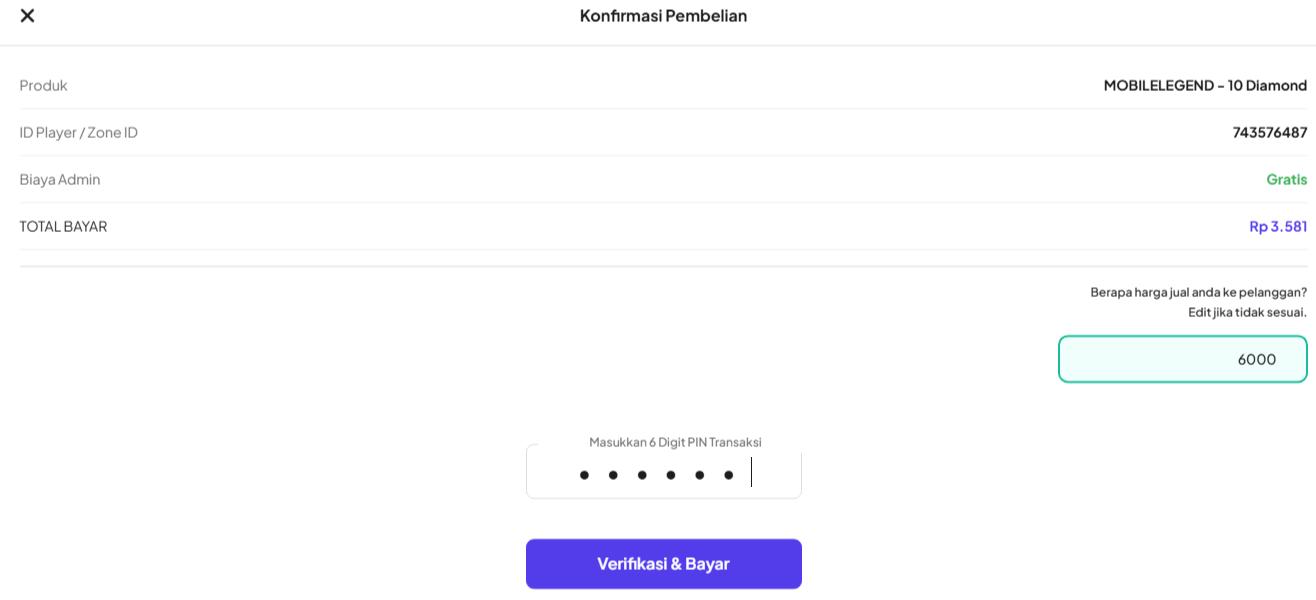Click the 'Edit jika tidak sesuai.' hint
This screenshot has width=1316, height=600.
point(1246,312)
